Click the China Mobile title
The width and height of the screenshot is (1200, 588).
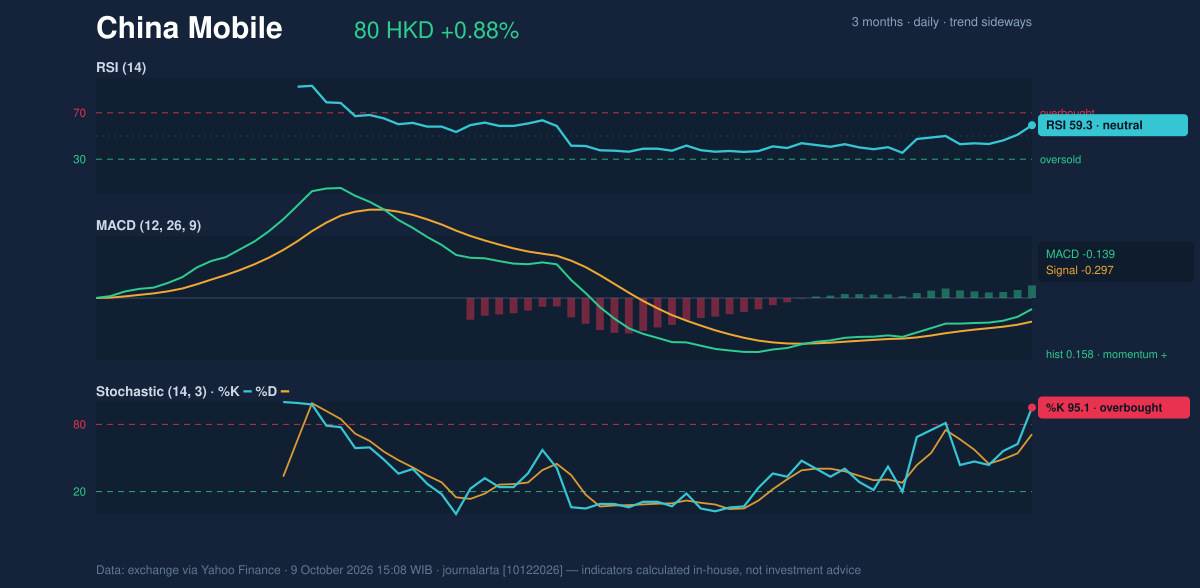coord(189,29)
